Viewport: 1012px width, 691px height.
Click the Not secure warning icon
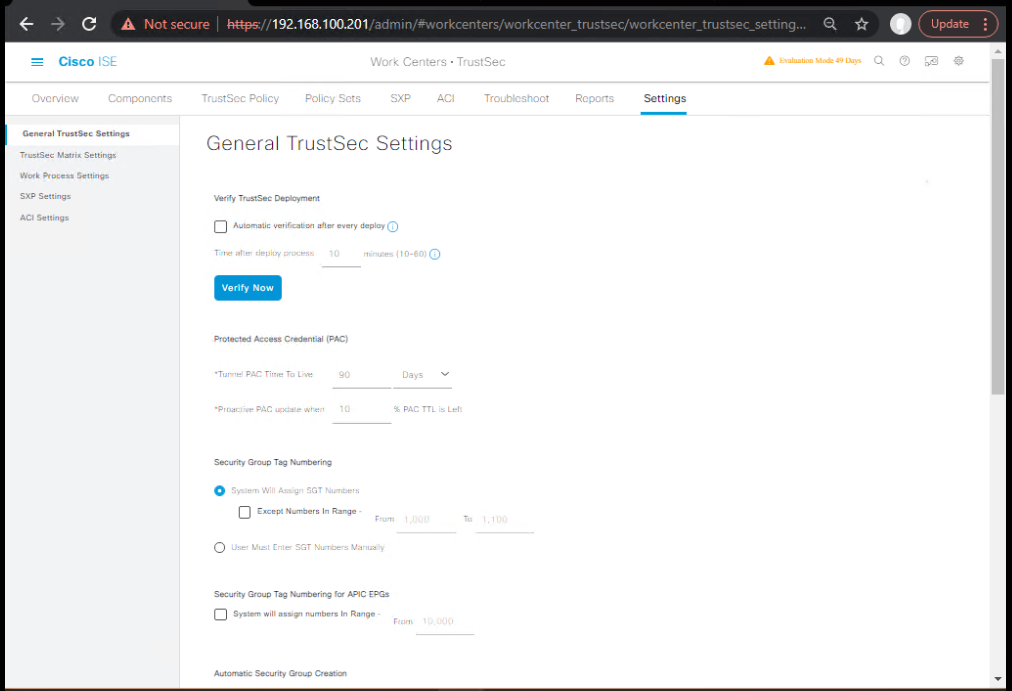128,25
